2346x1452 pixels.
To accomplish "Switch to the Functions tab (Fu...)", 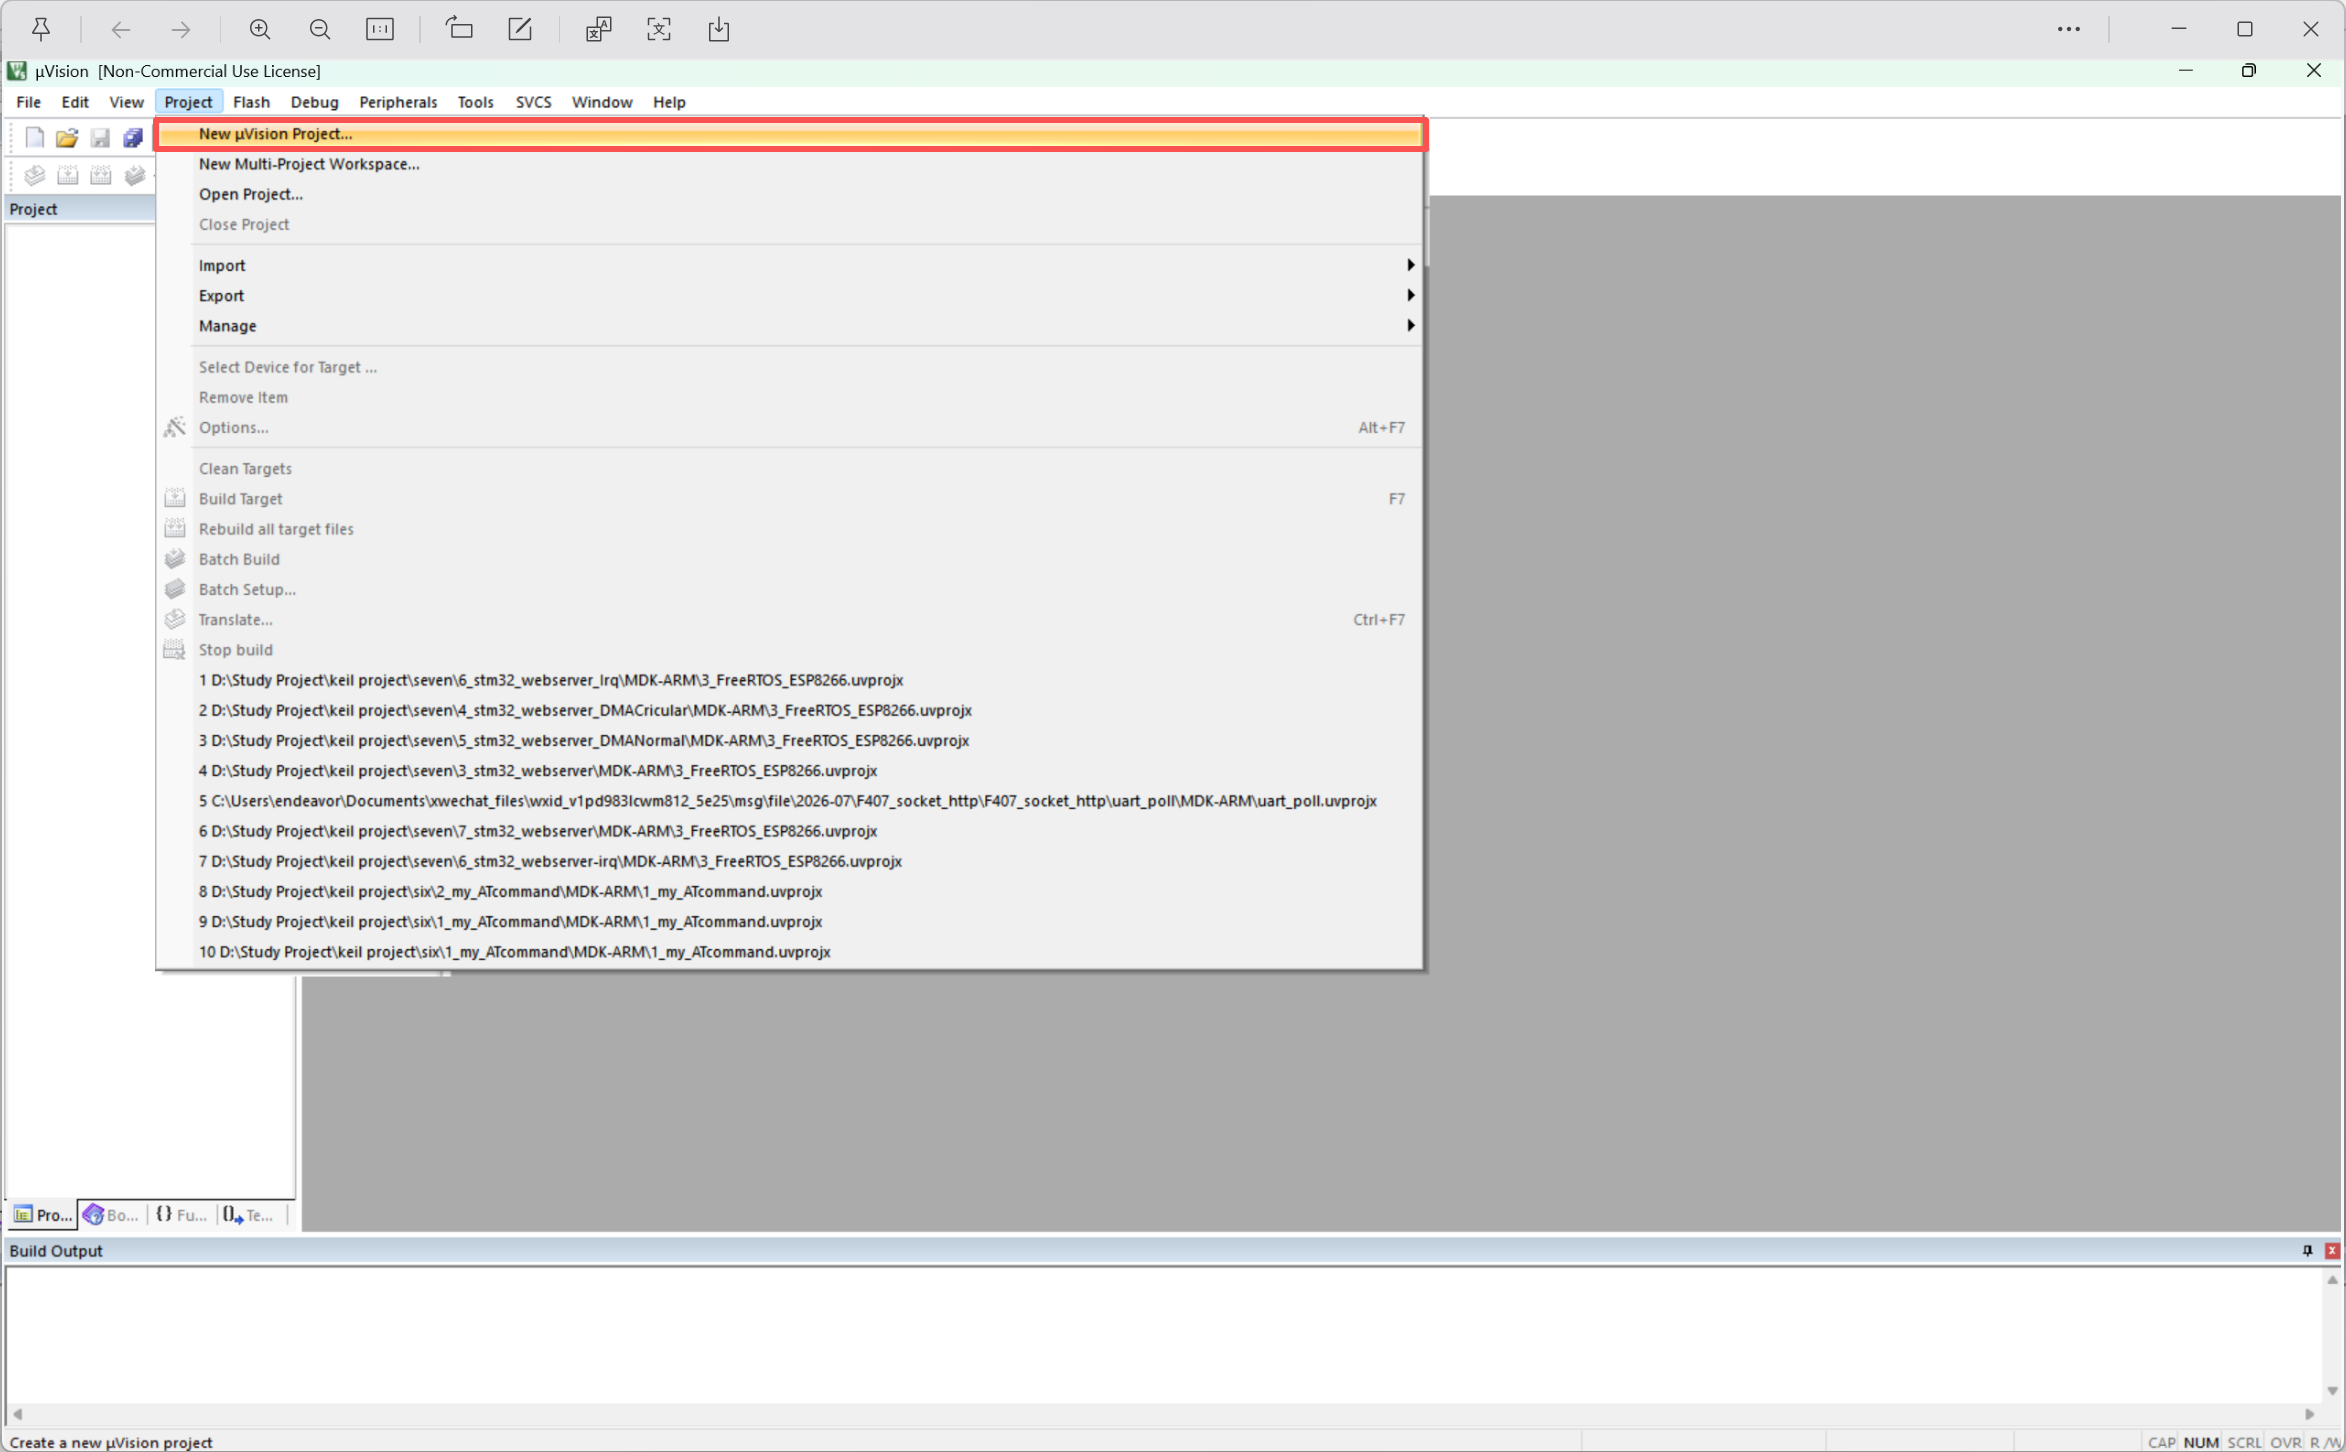I will pos(181,1215).
